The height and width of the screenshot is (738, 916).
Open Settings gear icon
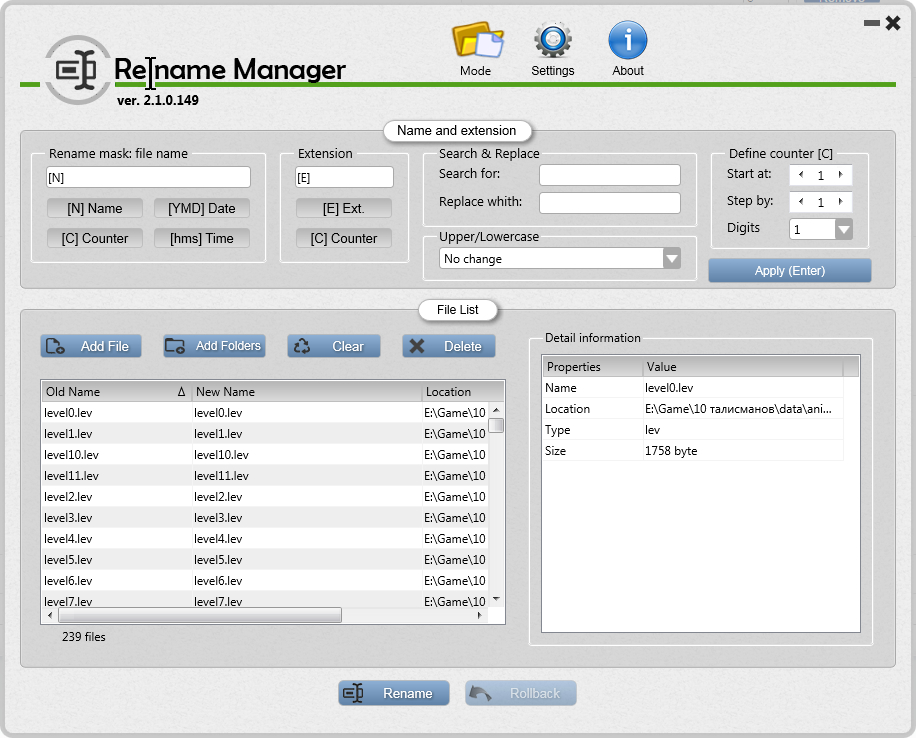552,43
